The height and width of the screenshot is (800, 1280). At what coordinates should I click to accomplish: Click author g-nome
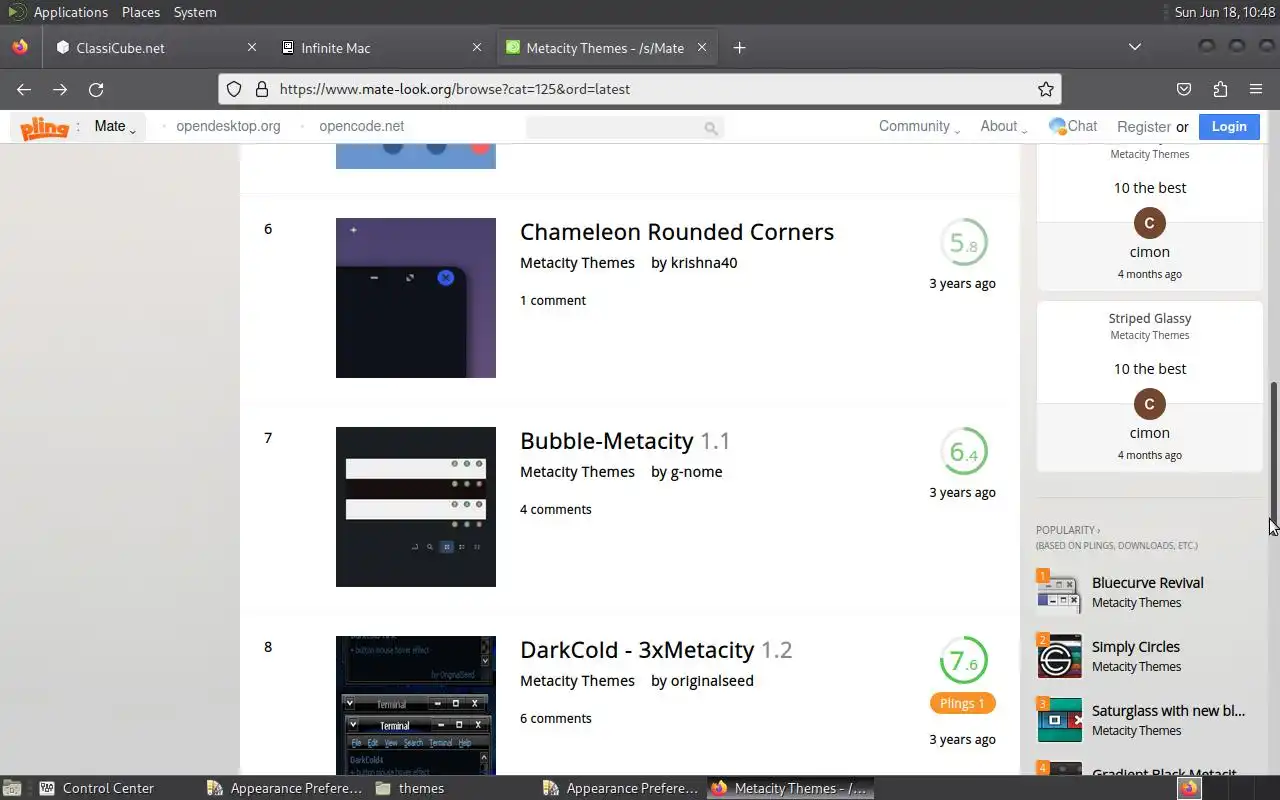click(x=696, y=472)
